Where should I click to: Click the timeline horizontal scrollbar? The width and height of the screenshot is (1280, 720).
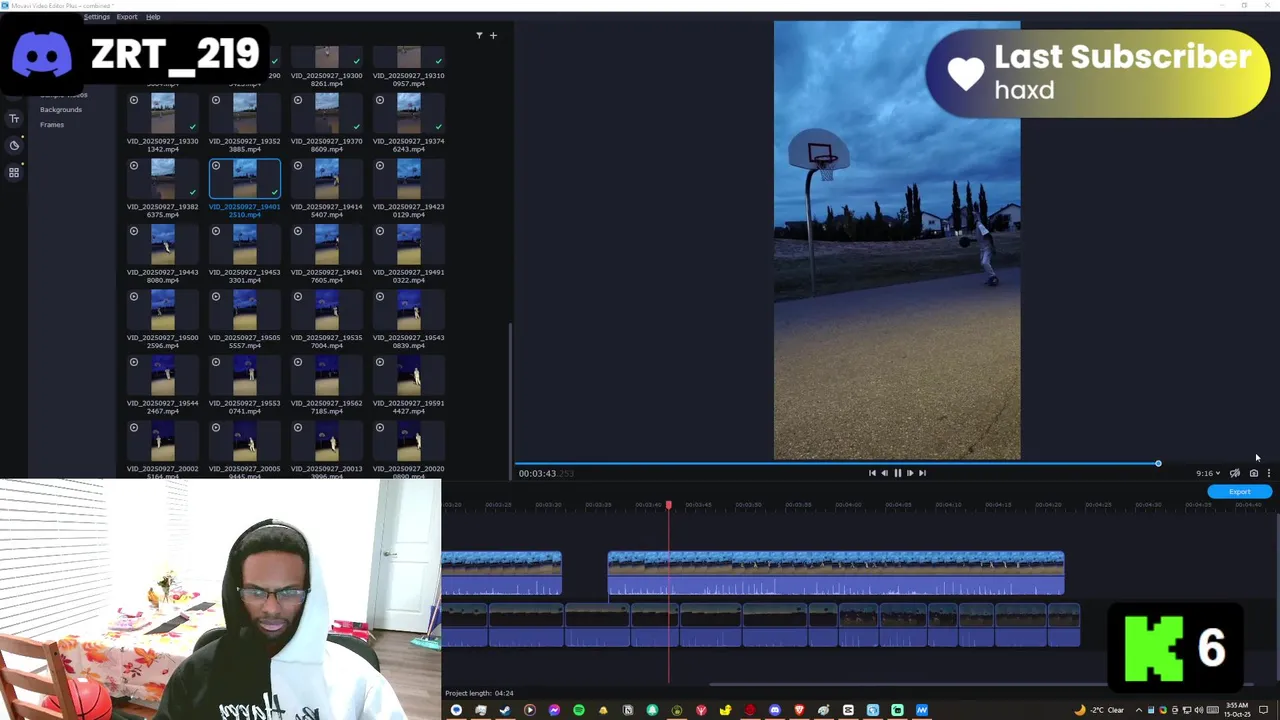coord(980,685)
